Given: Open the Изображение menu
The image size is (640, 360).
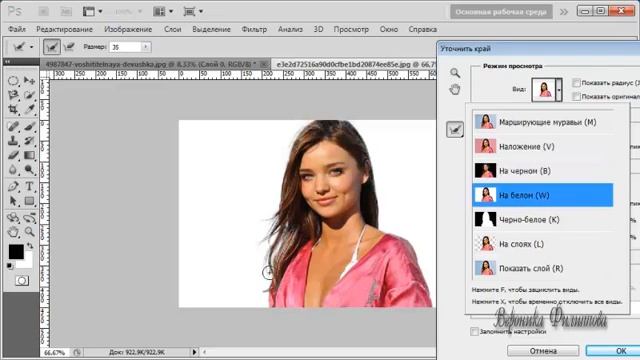Looking at the screenshot, I should tap(128, 29).
